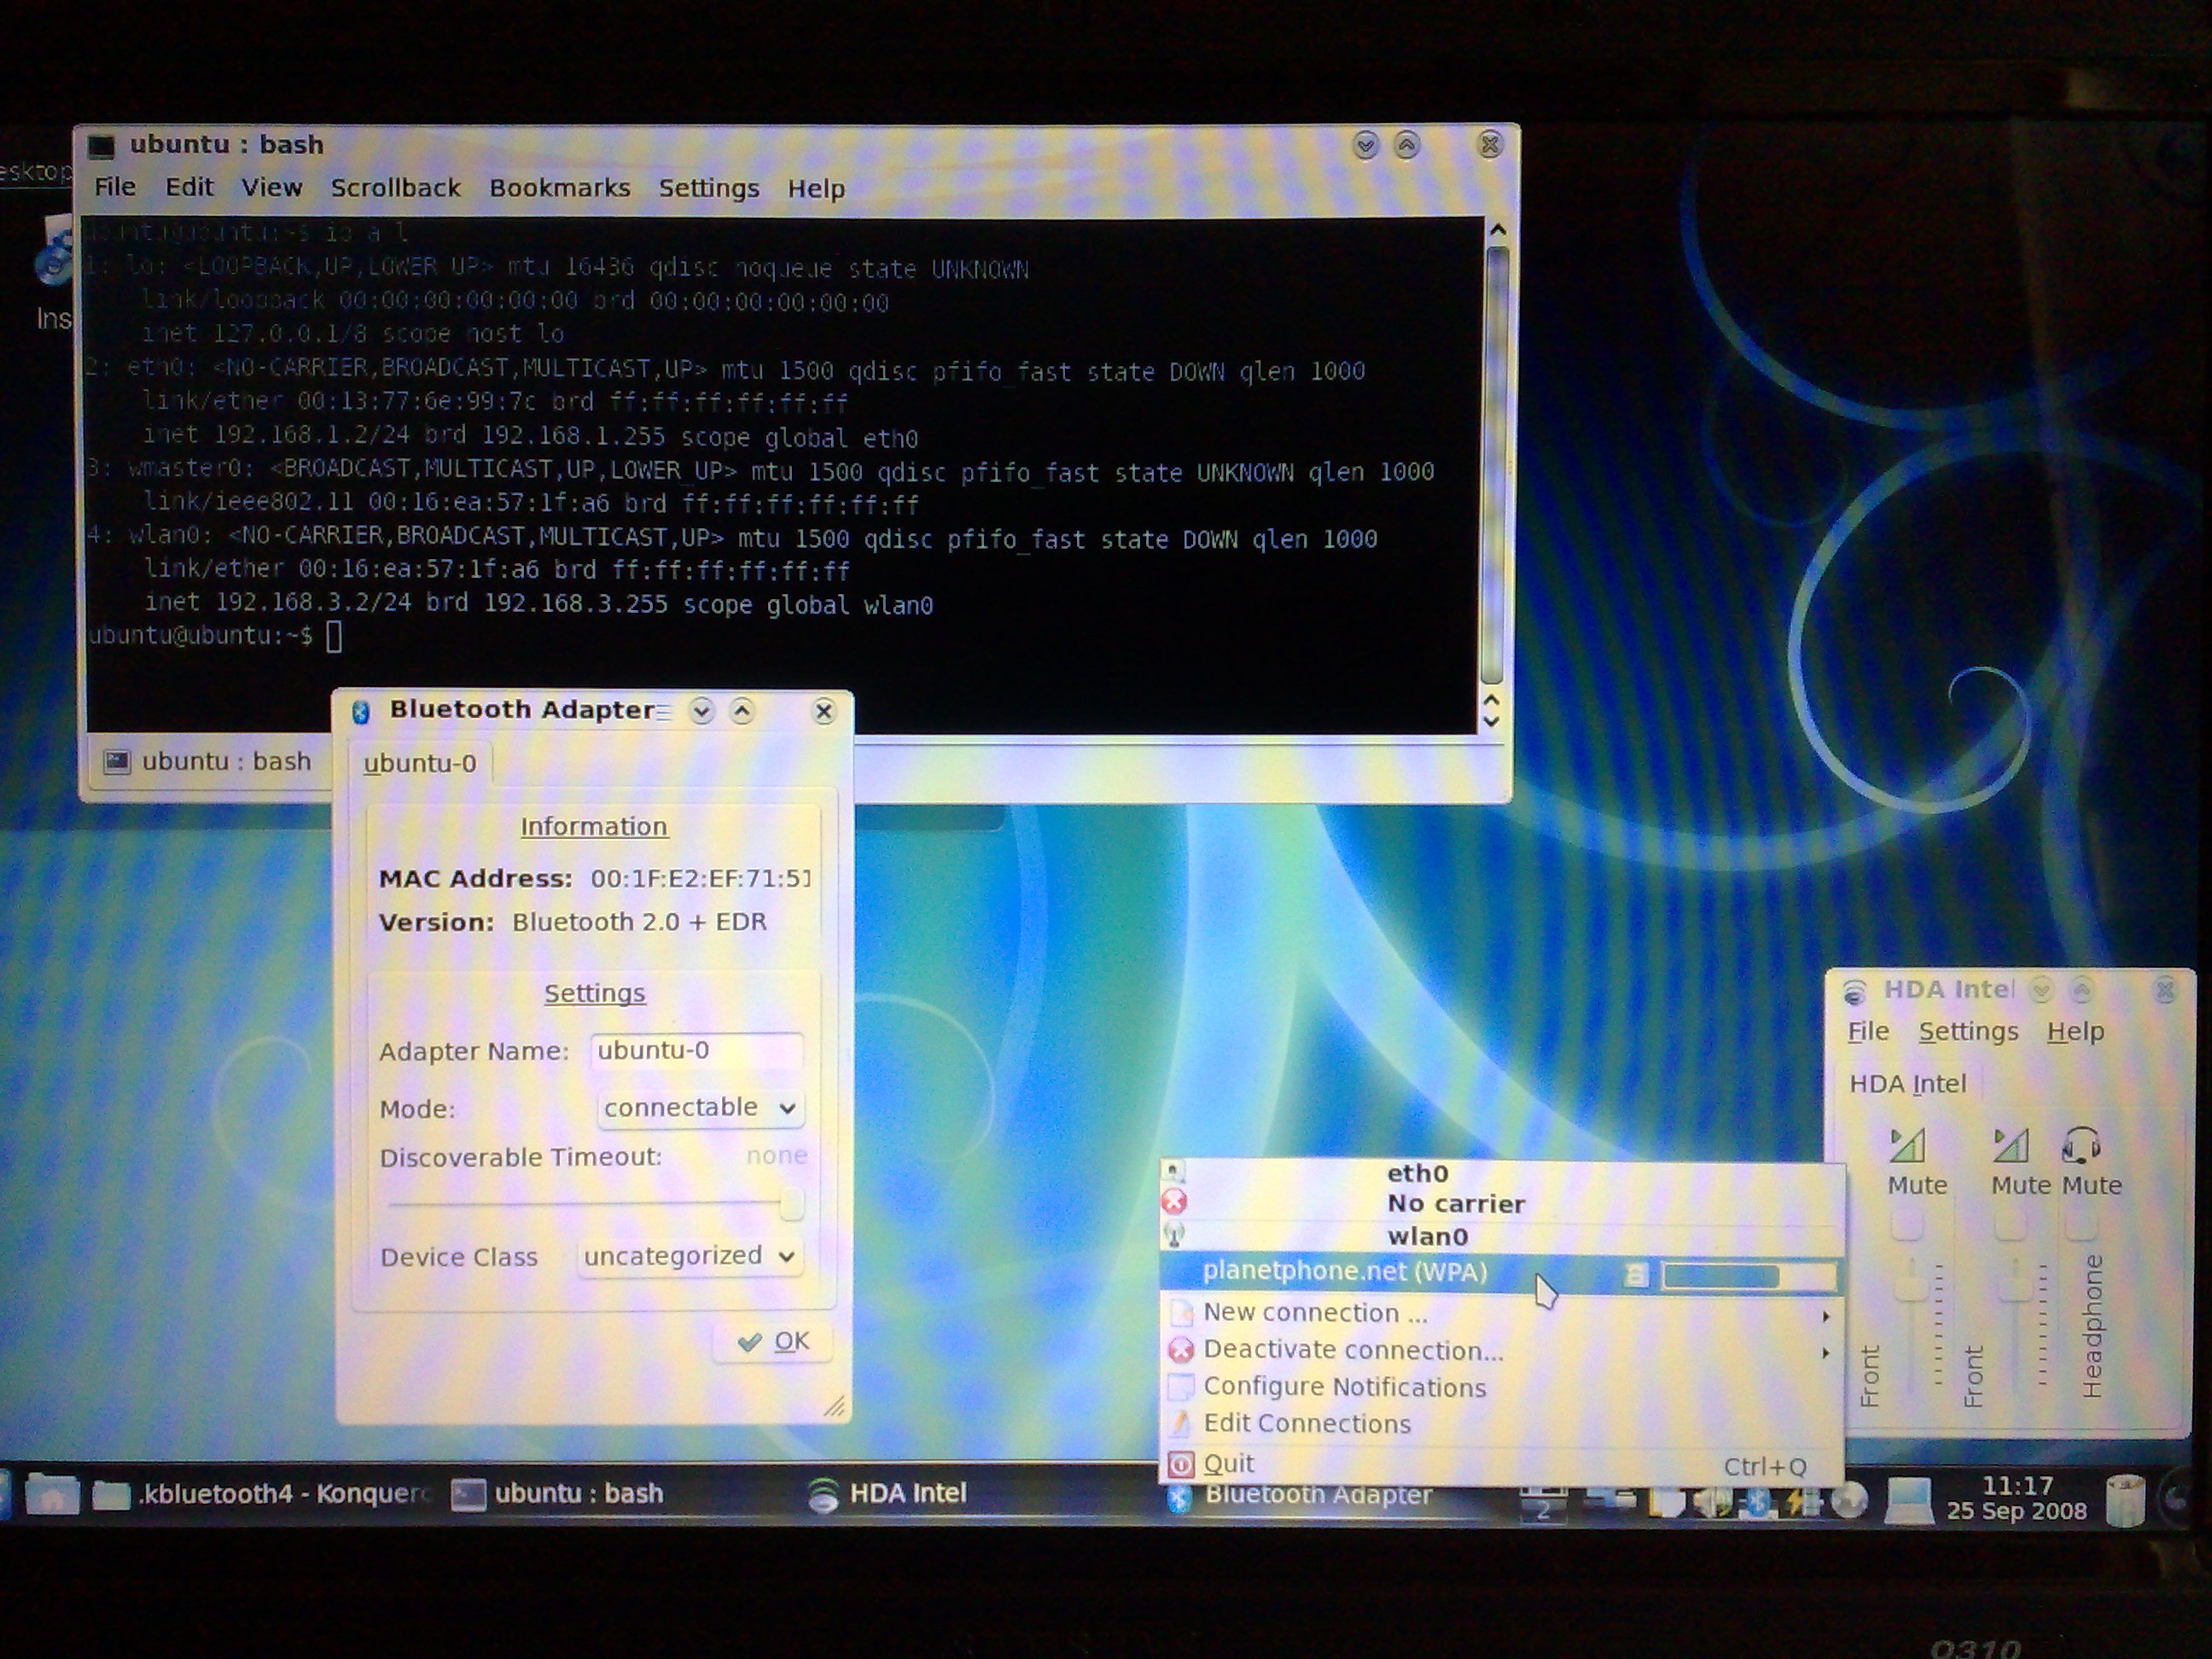Open the File menu in HDA Intel mixer
Screen dimensions: 2212x1659
pyautogui.click(x=1868, y=1031)
